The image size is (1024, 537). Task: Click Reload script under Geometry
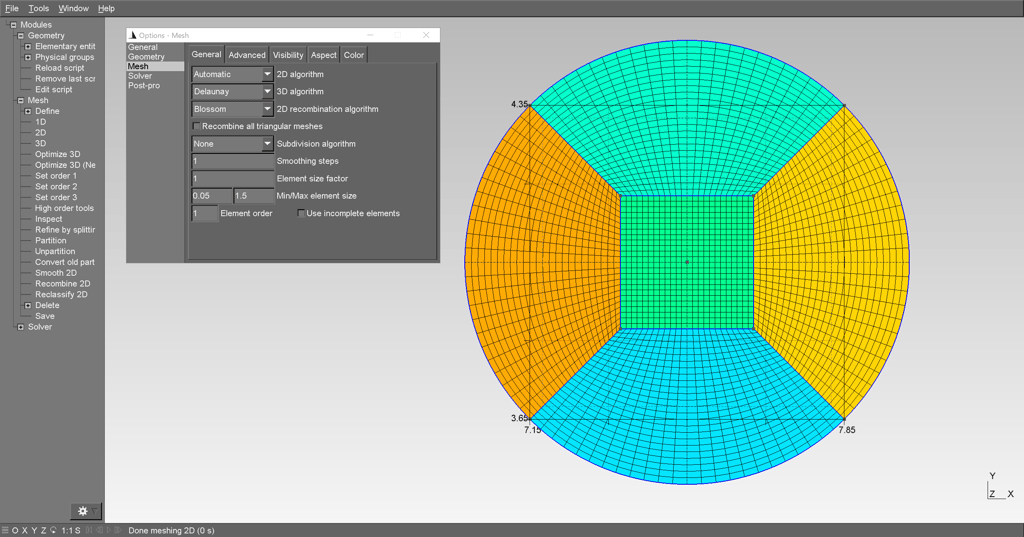[60, 68]
